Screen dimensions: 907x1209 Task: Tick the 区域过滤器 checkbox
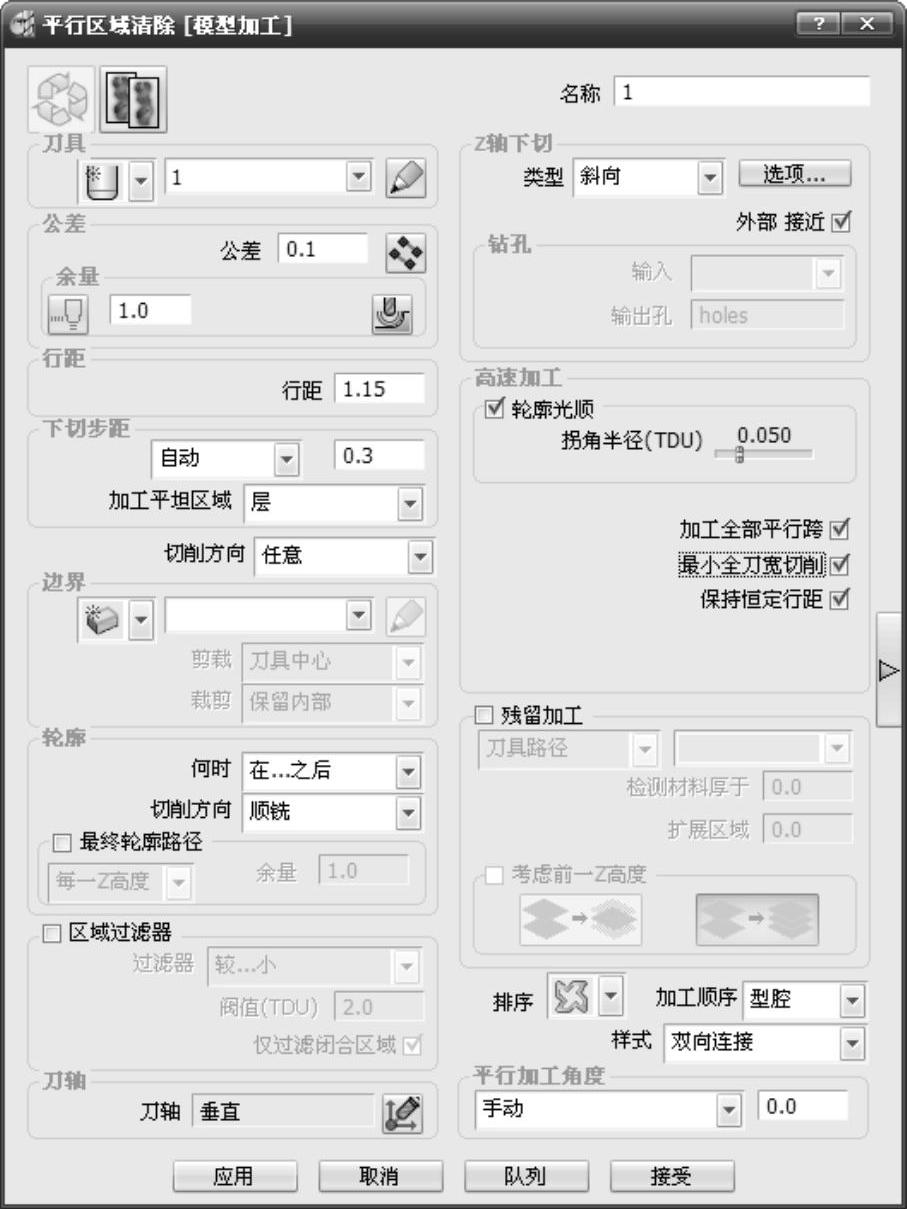56,934
